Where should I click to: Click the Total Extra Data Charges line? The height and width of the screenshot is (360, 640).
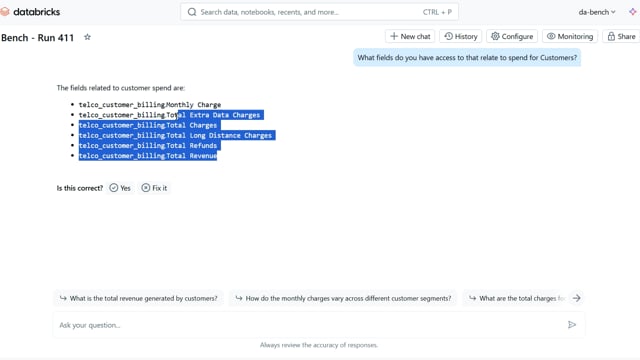[x=169, y=115]
